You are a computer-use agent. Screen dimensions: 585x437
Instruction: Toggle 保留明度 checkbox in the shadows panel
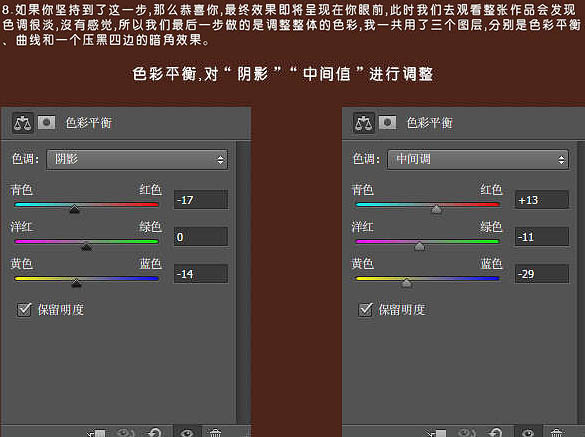coord(24,309)
